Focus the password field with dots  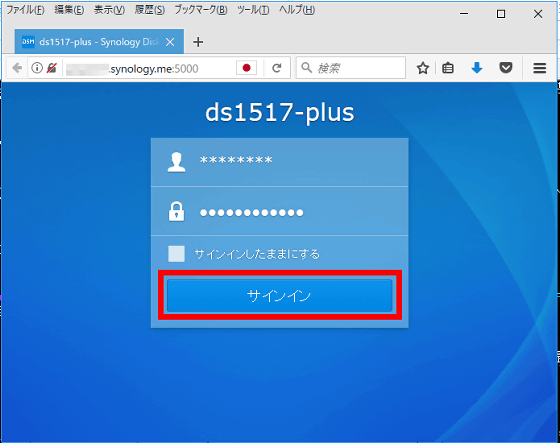280,211
